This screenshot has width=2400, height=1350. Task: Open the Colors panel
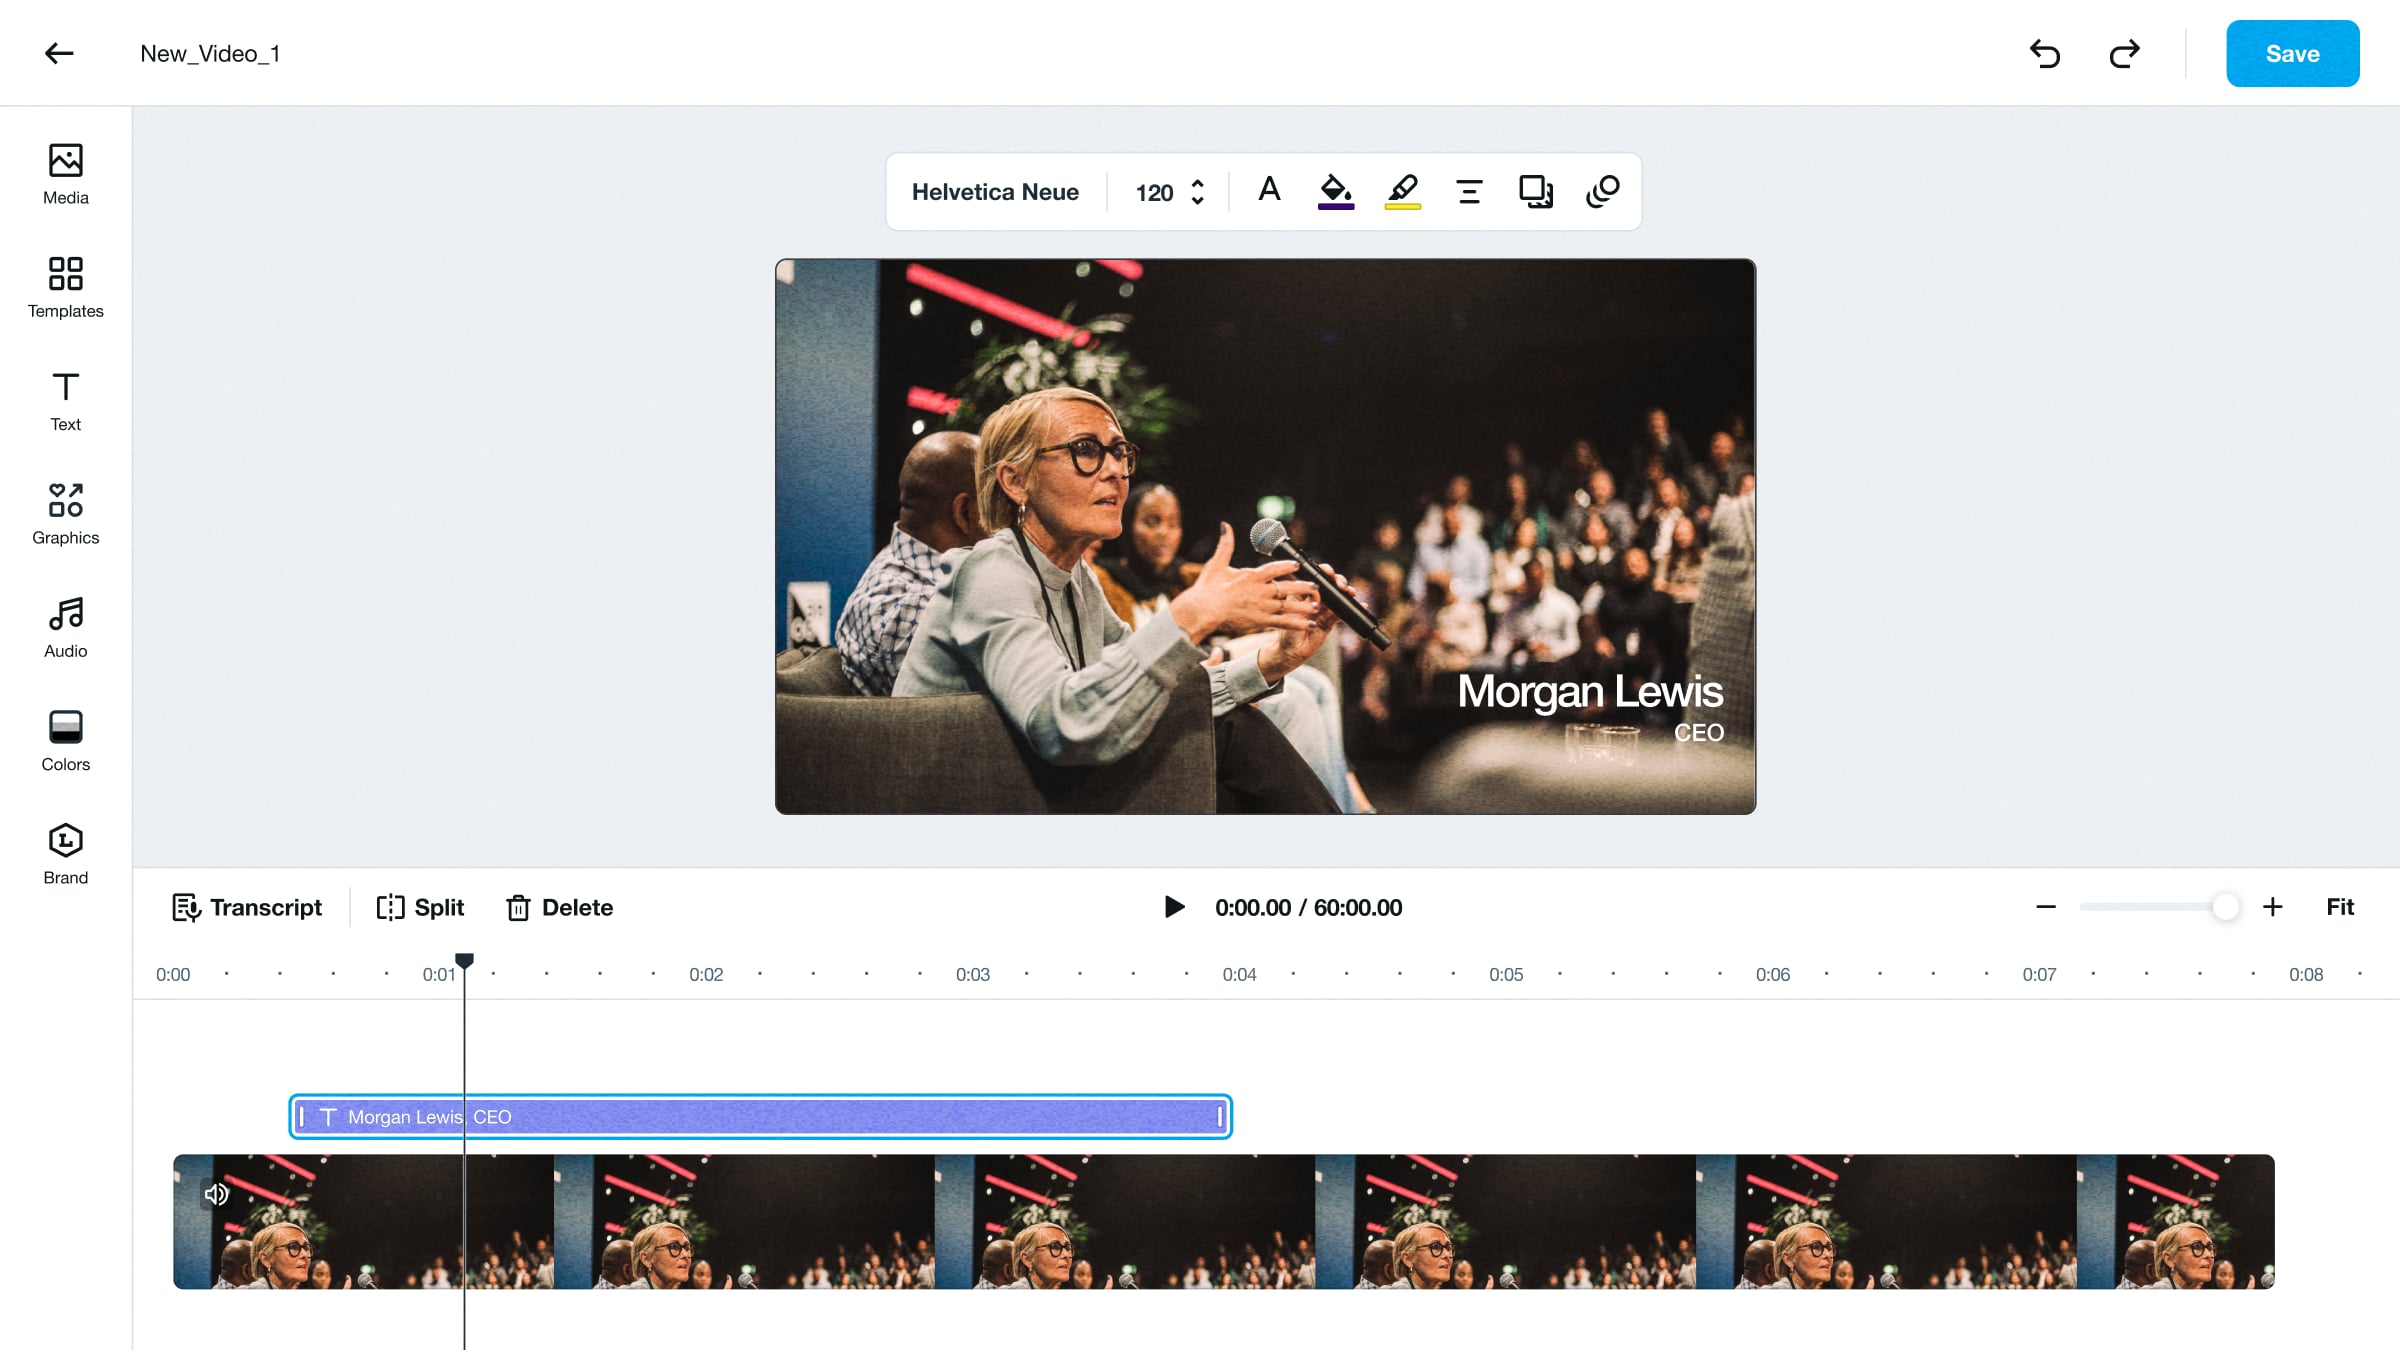(65, 741)
